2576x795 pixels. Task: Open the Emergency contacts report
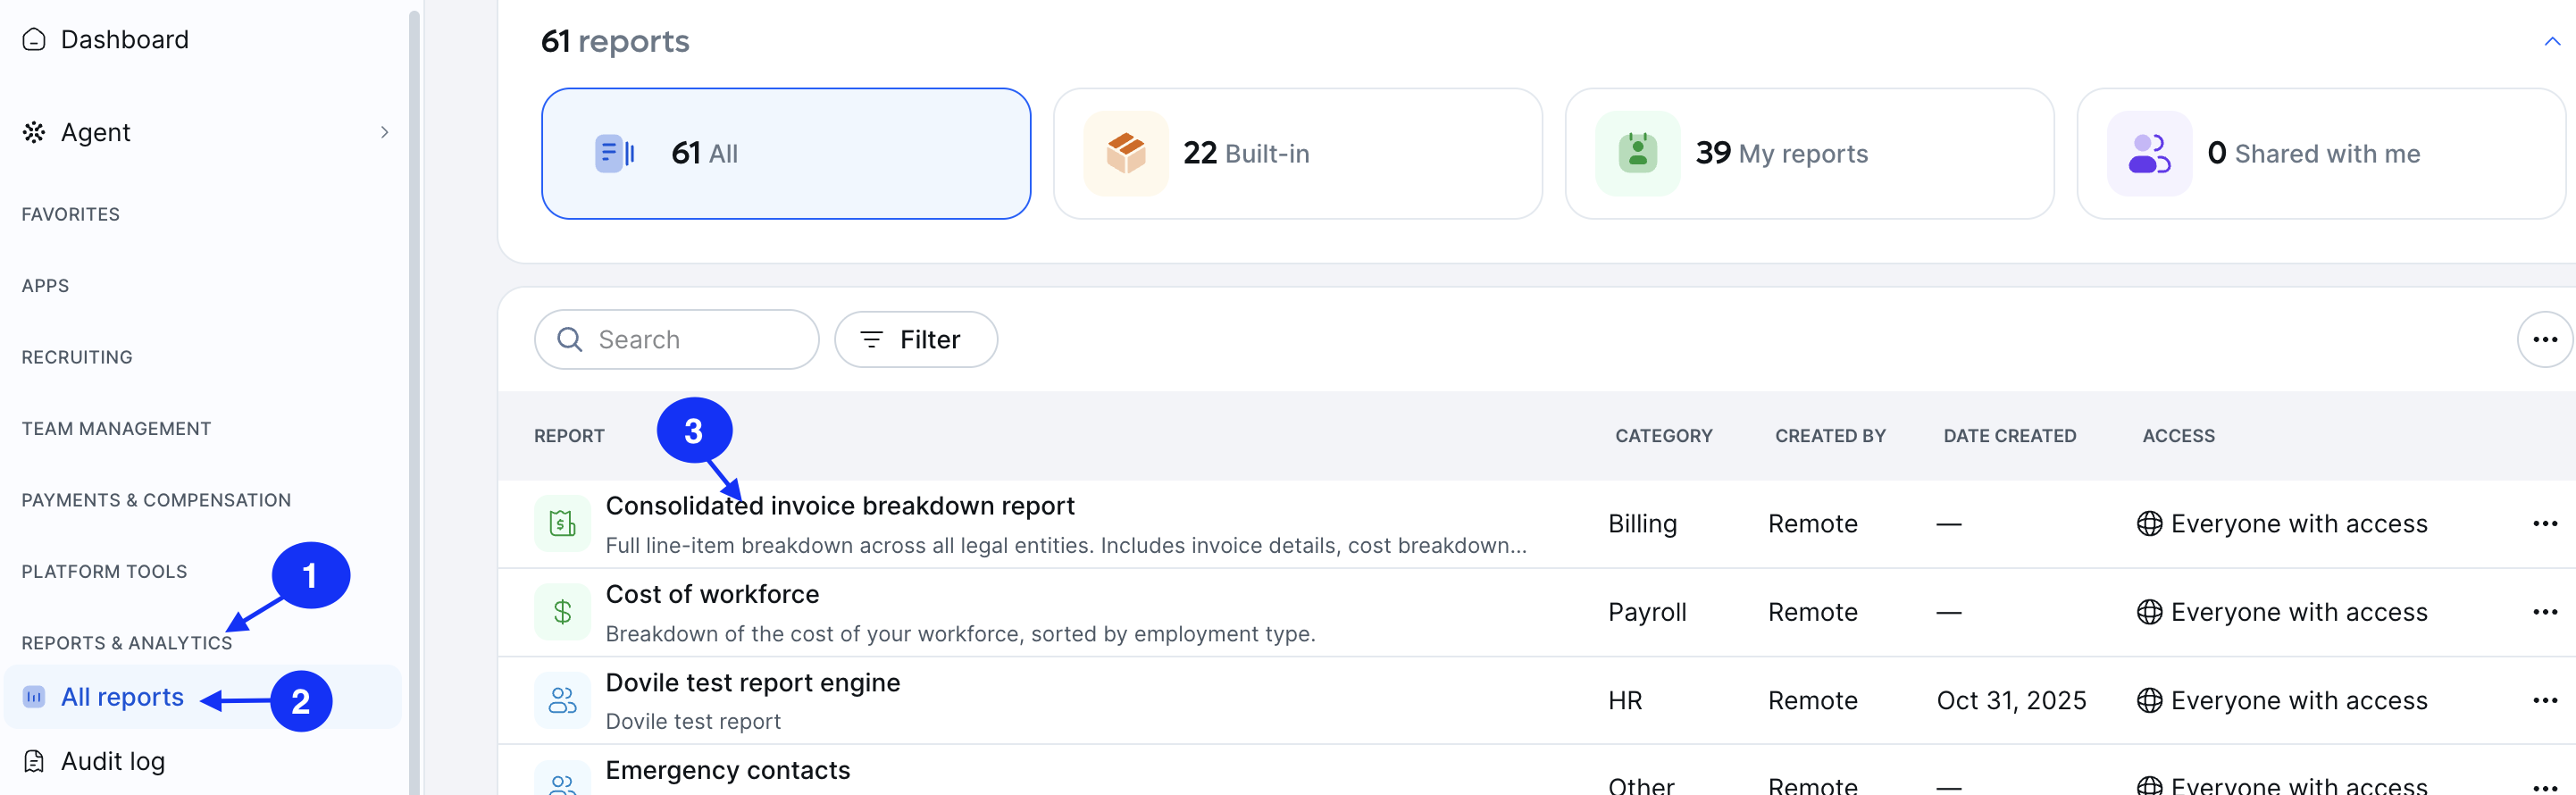[728, 770]
